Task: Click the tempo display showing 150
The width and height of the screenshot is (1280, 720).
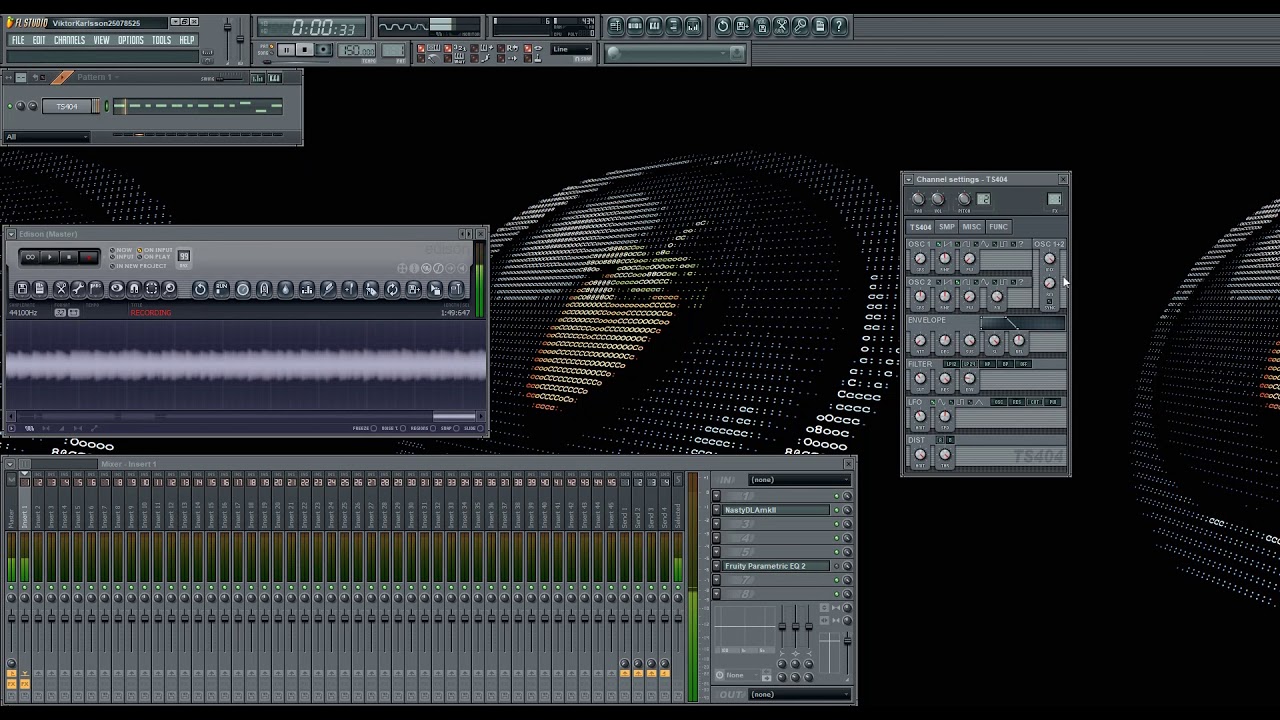Action: click(357, 50)
